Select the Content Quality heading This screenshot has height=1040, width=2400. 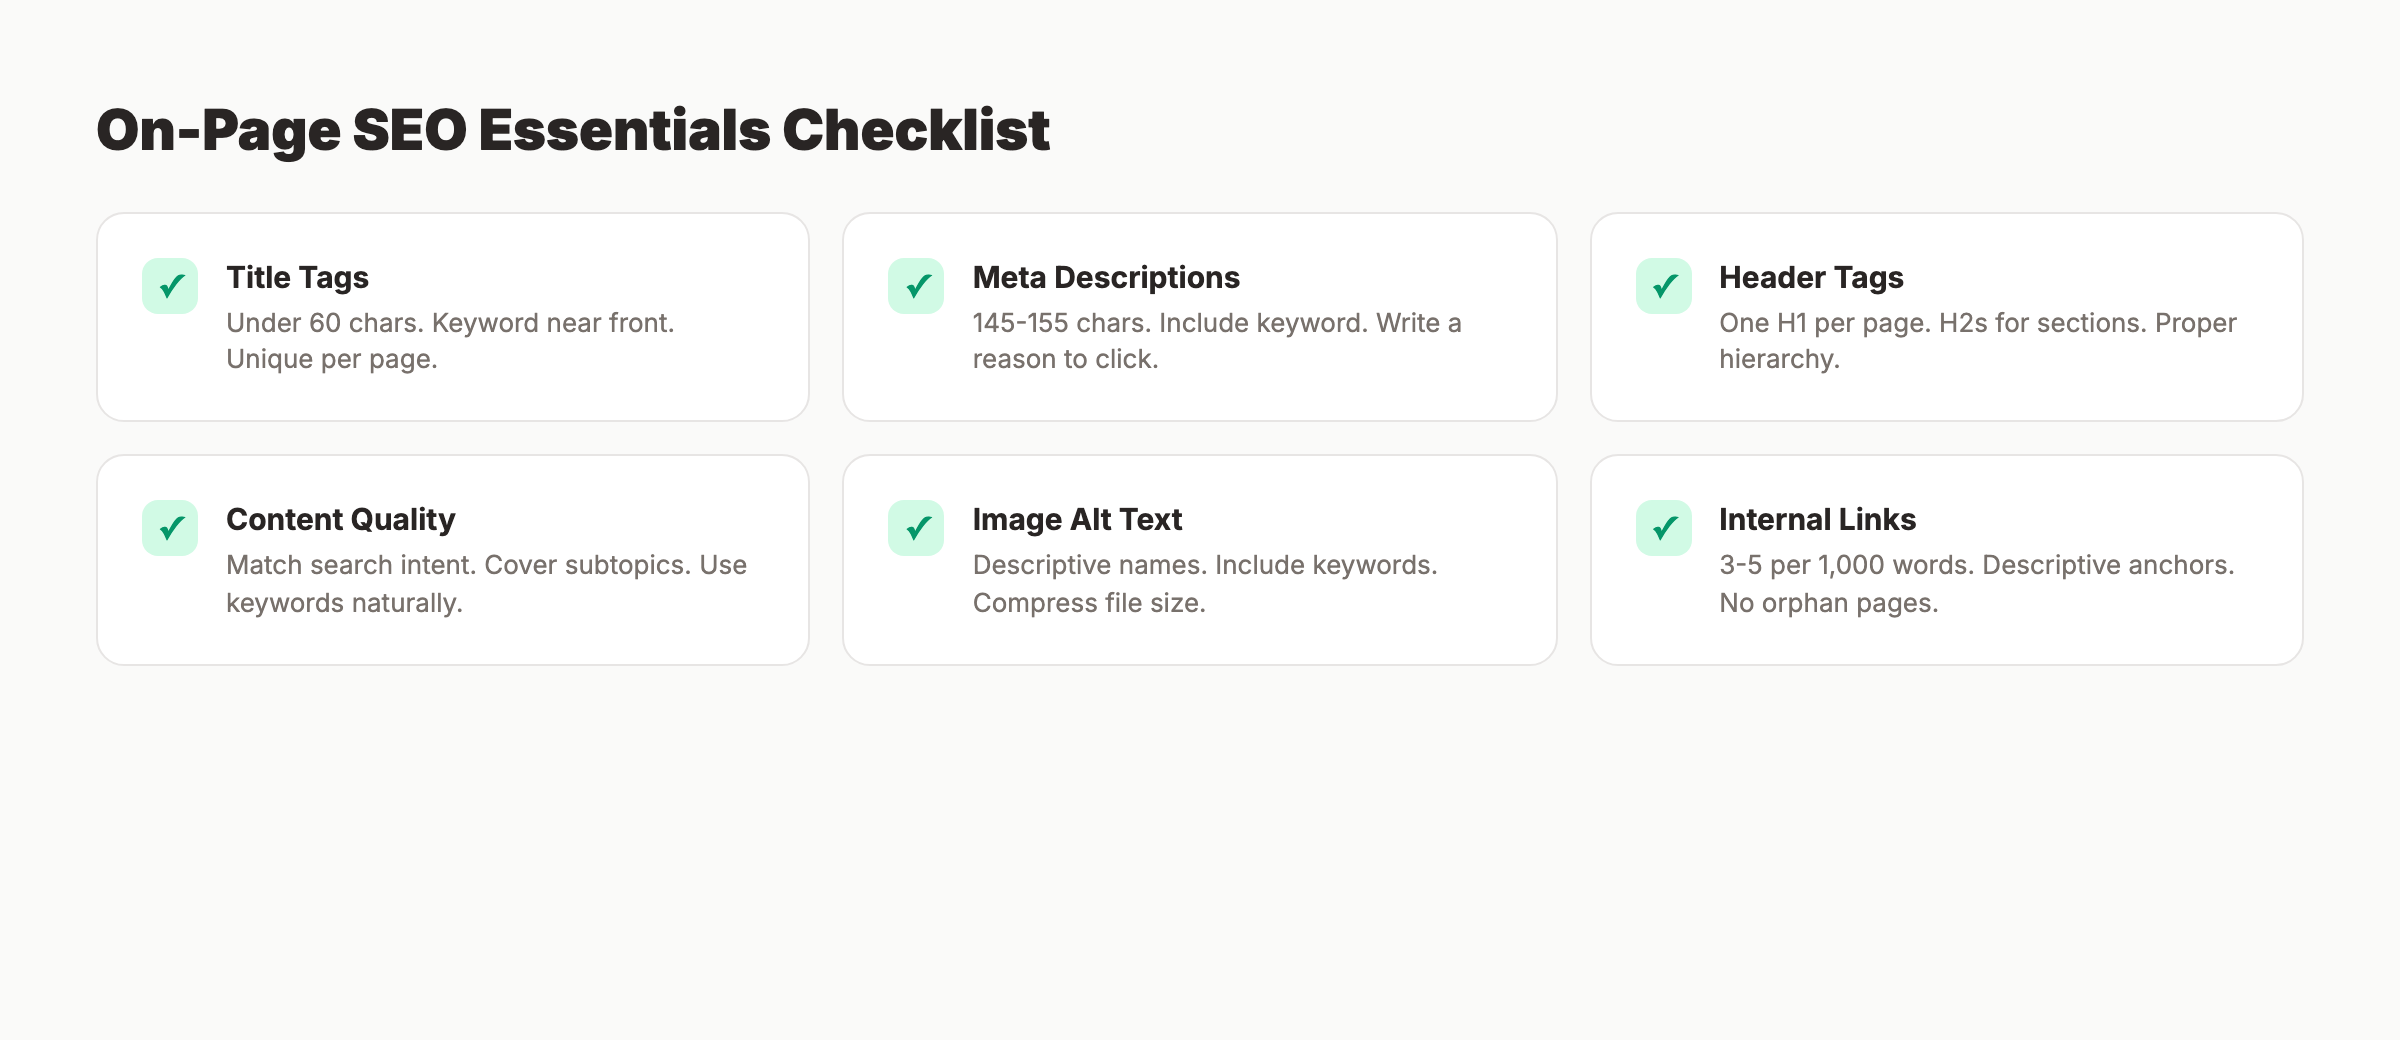coord(341,519)
